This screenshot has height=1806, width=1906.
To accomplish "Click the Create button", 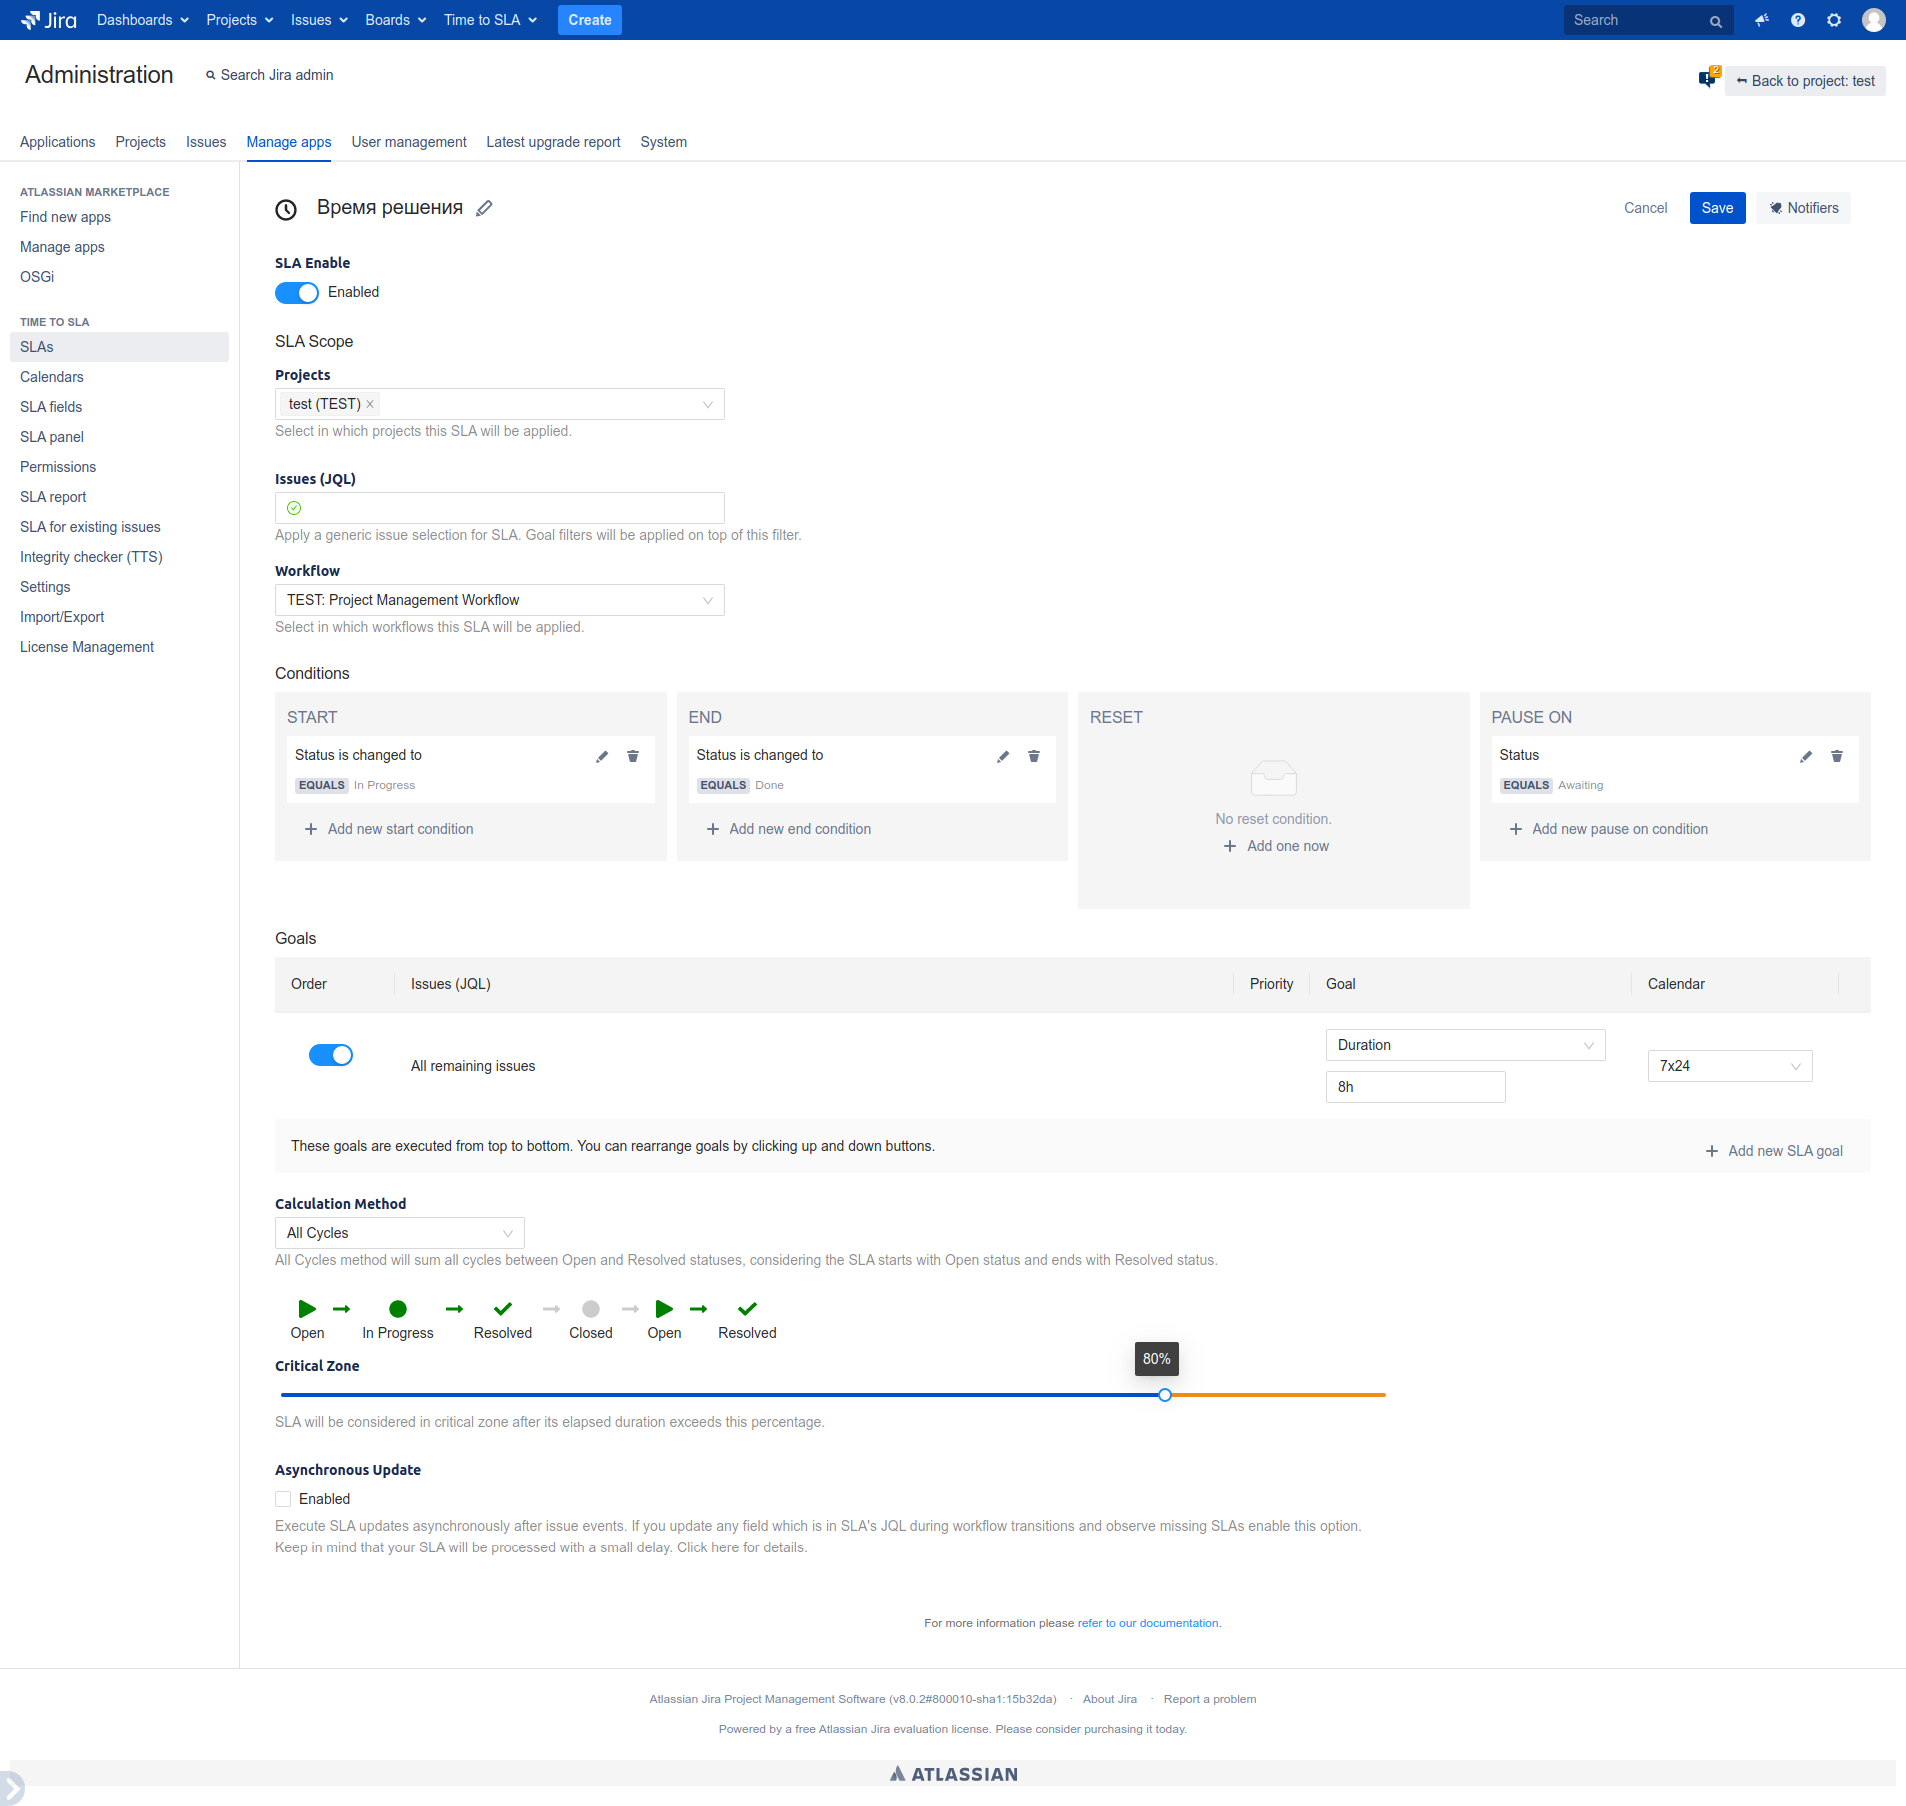I will pyautogui.click(x=590, y=20).
